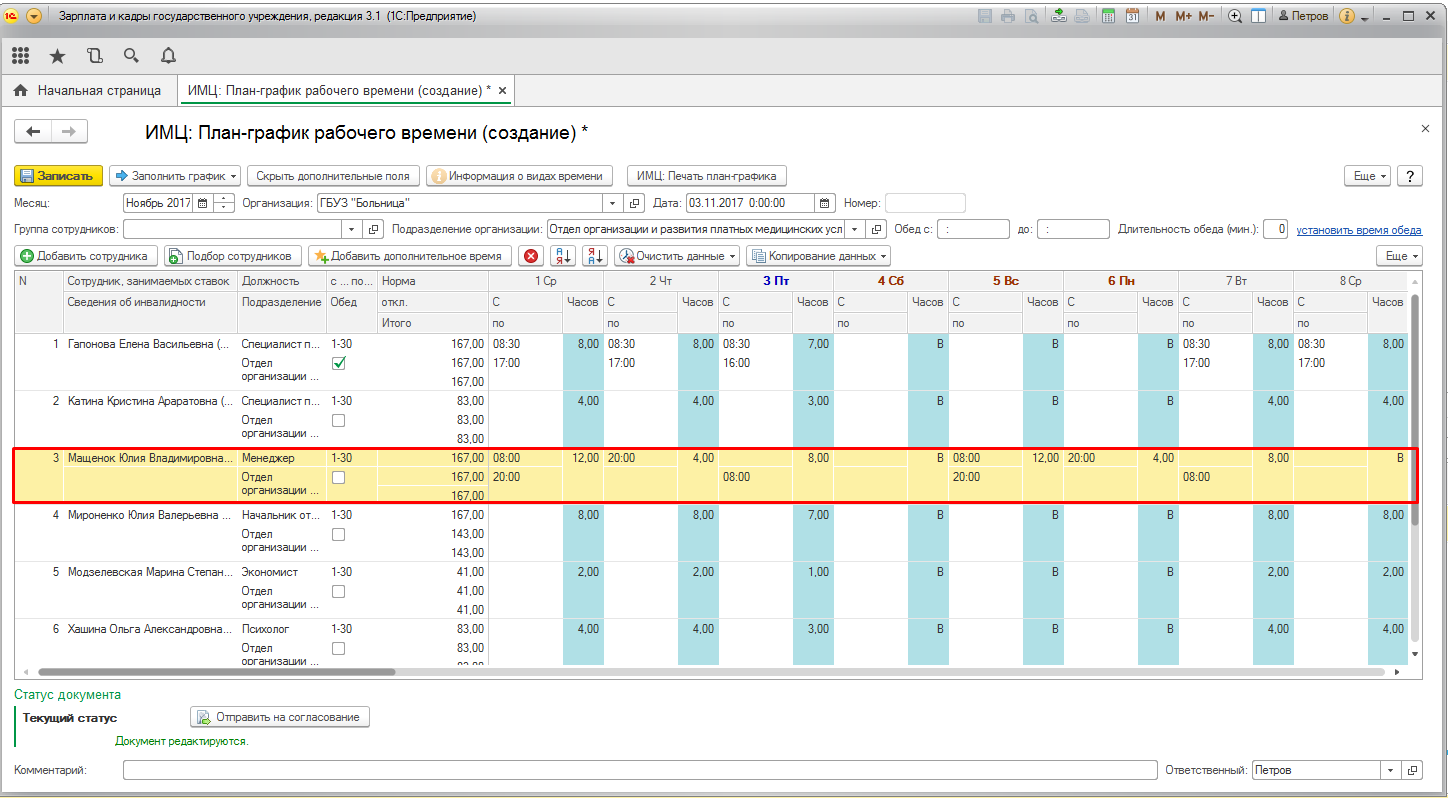Click the red delete row icon
Image resolution: width=1448 pixels, height=798 pixels.
tap(531, 256)
